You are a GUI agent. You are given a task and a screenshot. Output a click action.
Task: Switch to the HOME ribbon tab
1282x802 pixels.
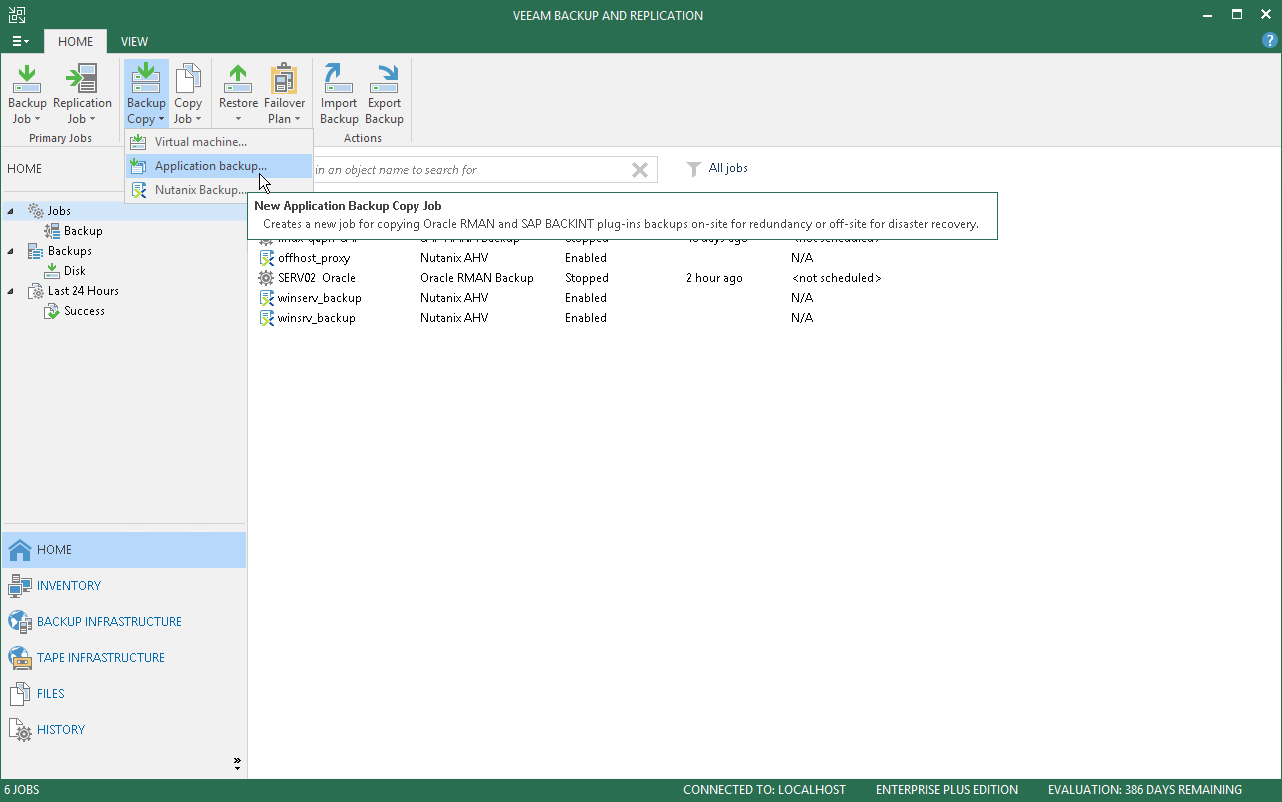click(75, 41)
